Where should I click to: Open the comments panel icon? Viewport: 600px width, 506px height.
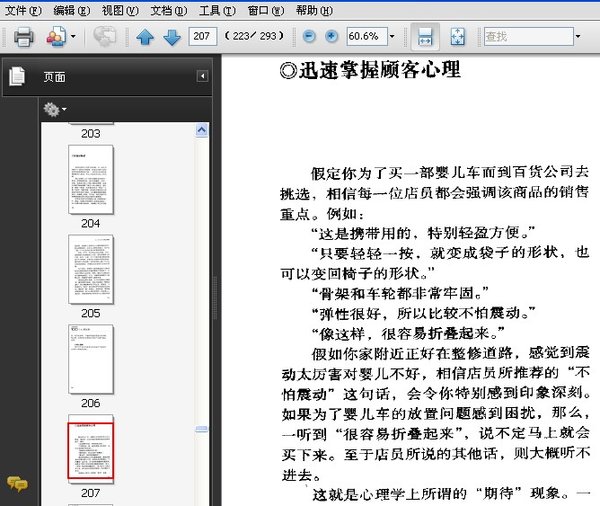(x=17, y=484)
